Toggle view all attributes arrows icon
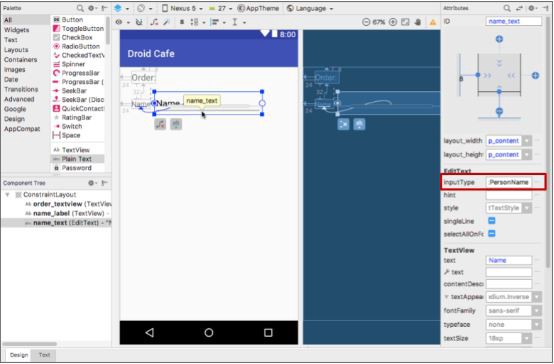This screenshot has width=554, height=364. coord(519,8)
